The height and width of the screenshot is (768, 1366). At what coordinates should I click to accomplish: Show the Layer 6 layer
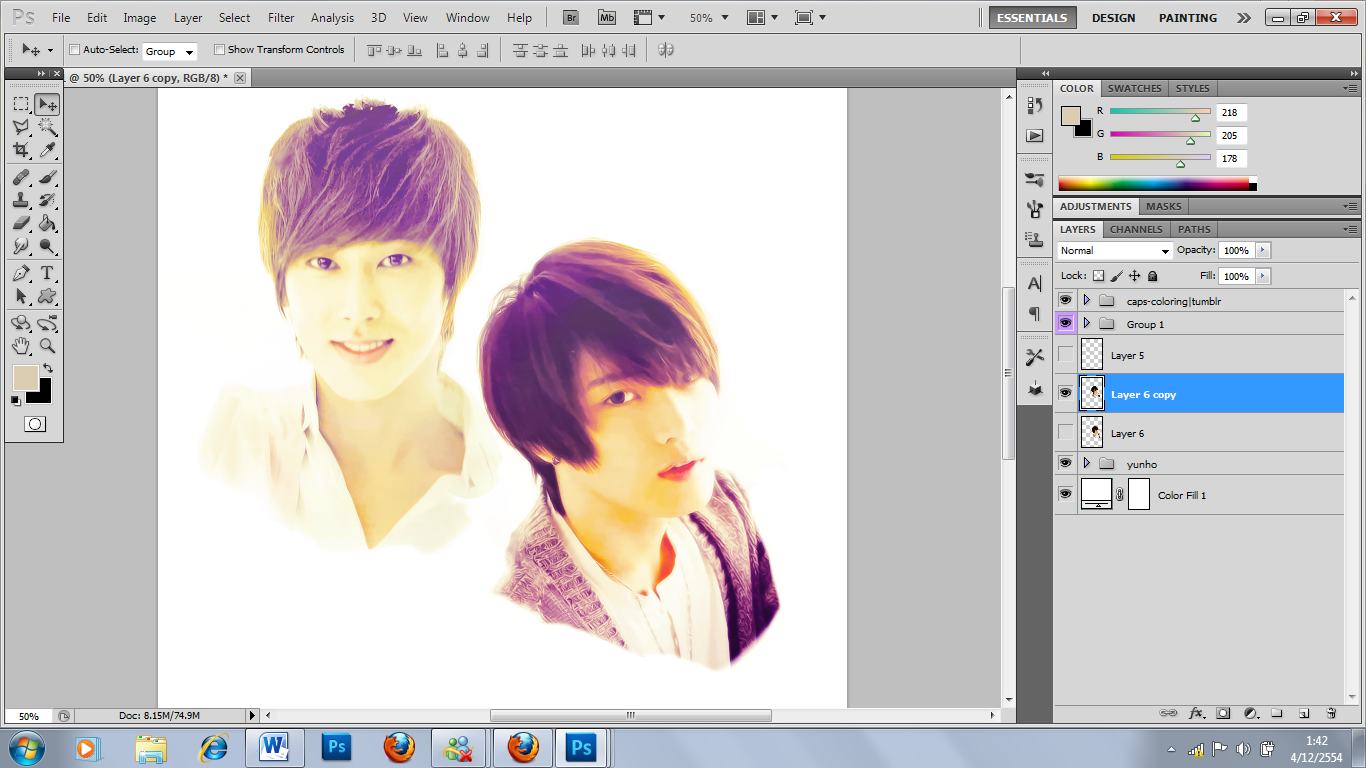1065,432
